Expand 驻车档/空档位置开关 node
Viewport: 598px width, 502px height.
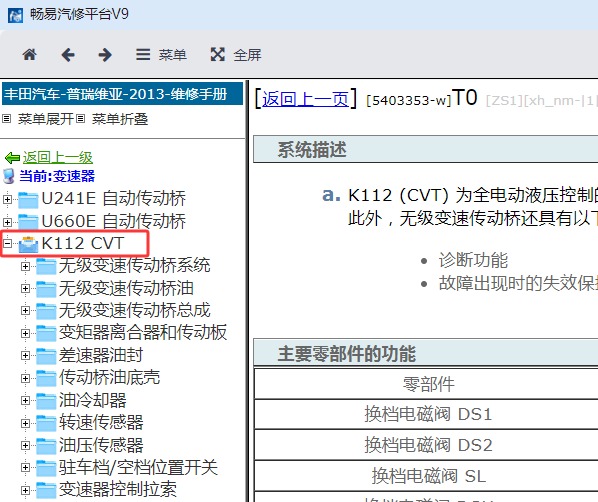click(25, 468)
